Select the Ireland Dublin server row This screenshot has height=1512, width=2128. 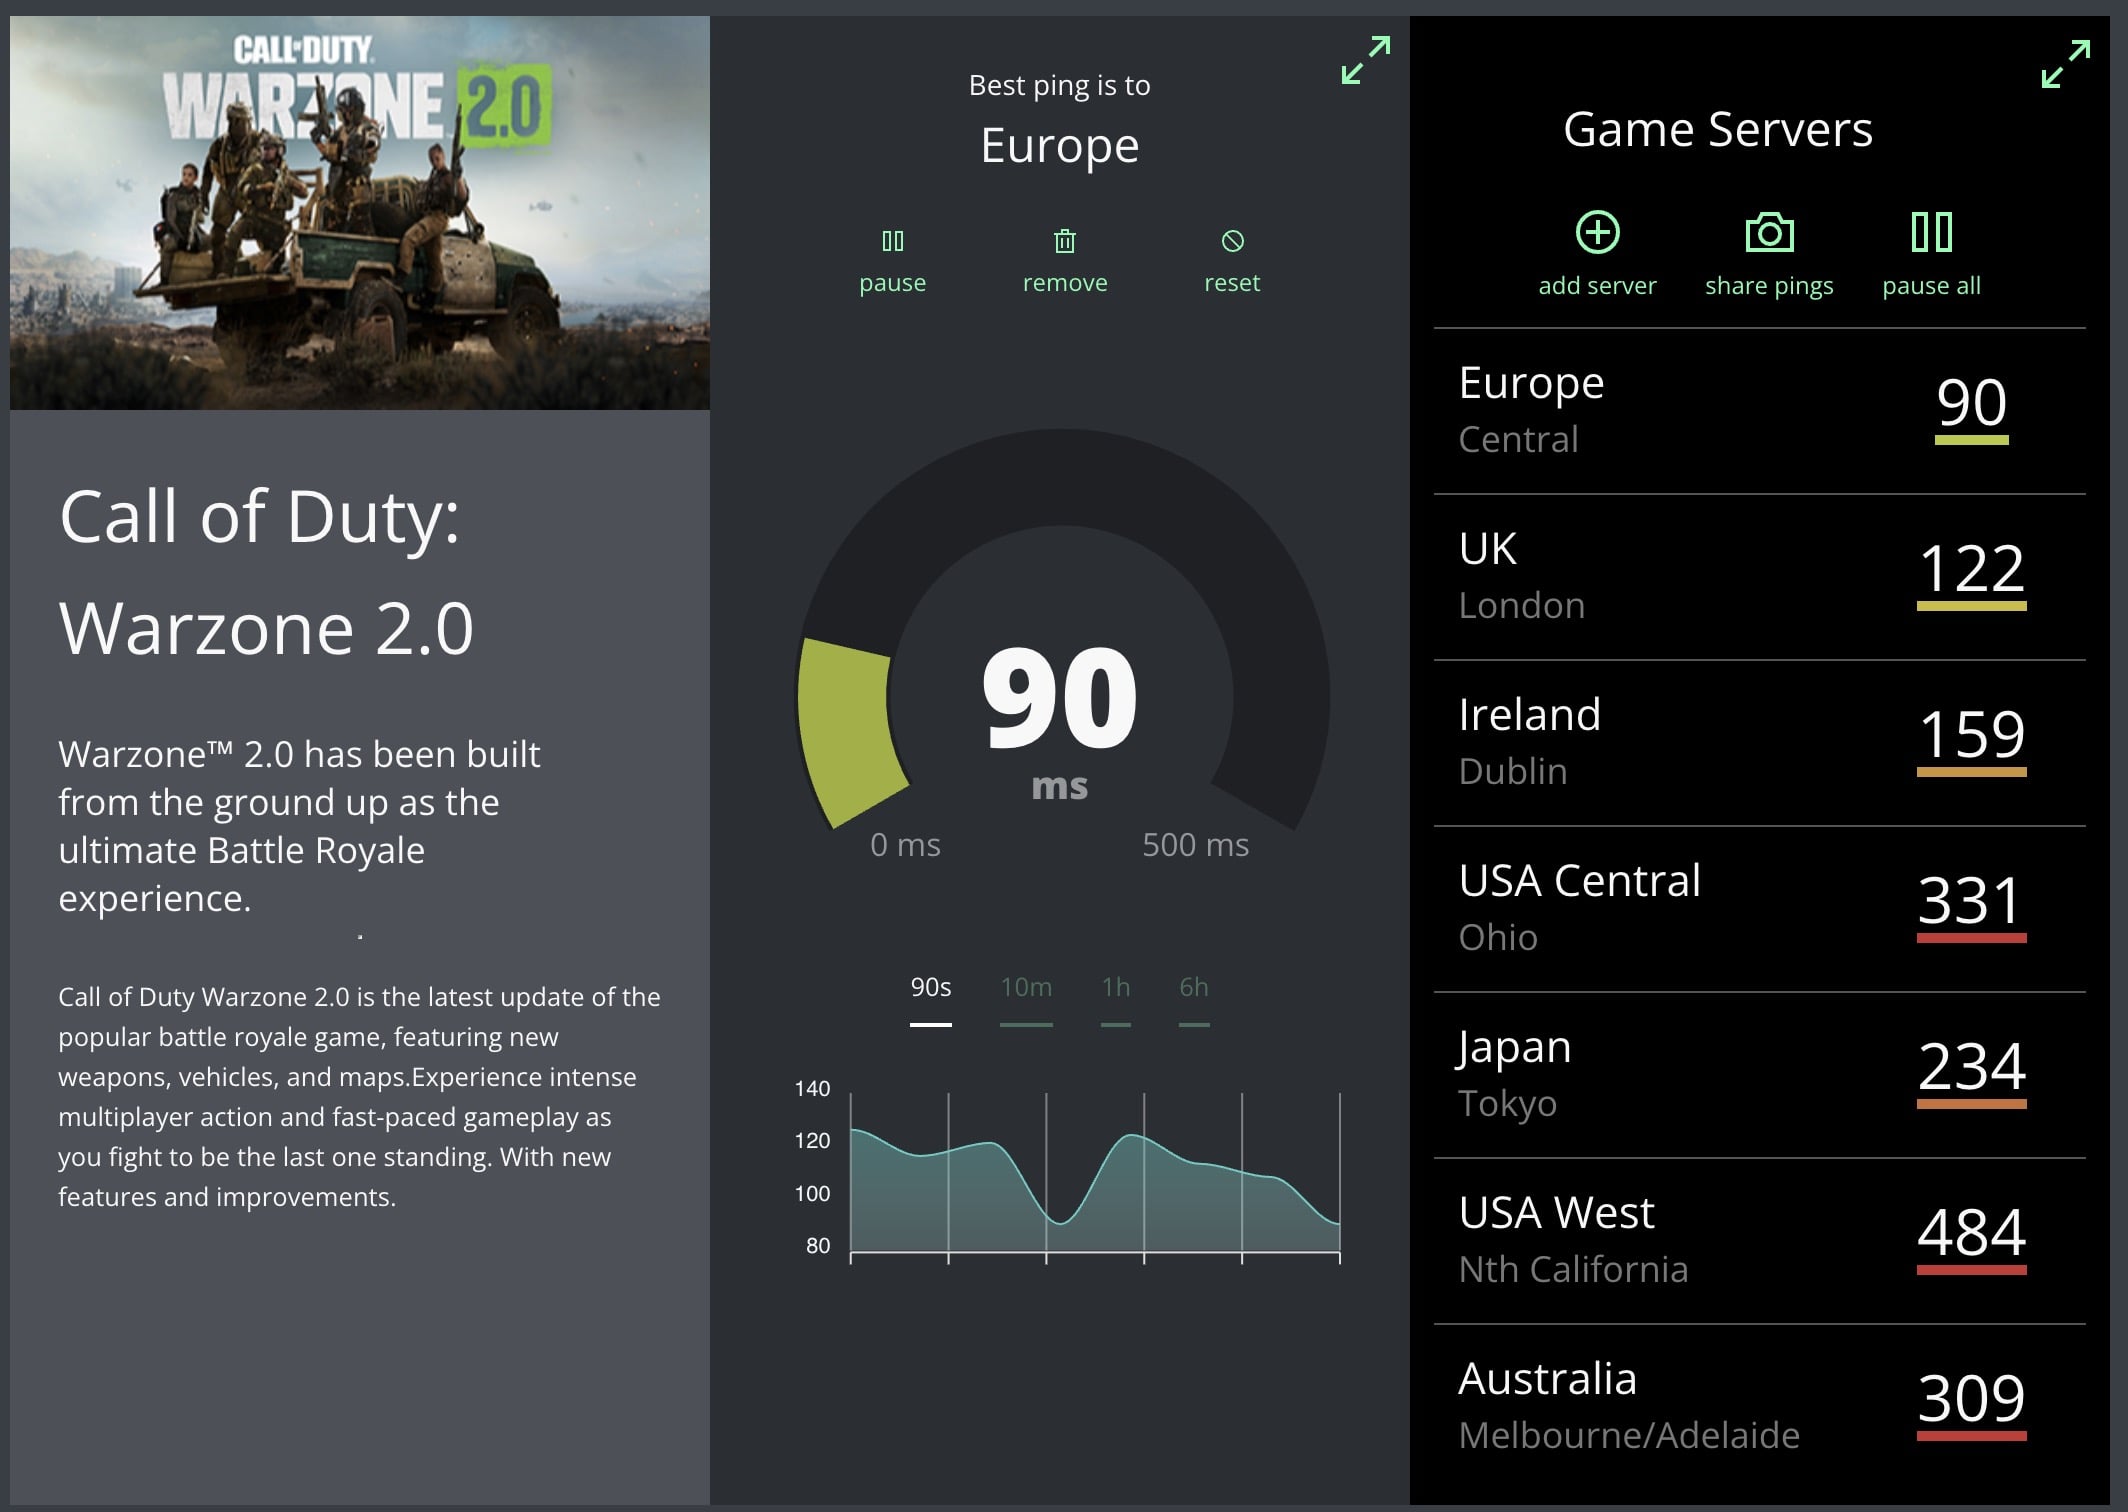tap(1759, 743)
